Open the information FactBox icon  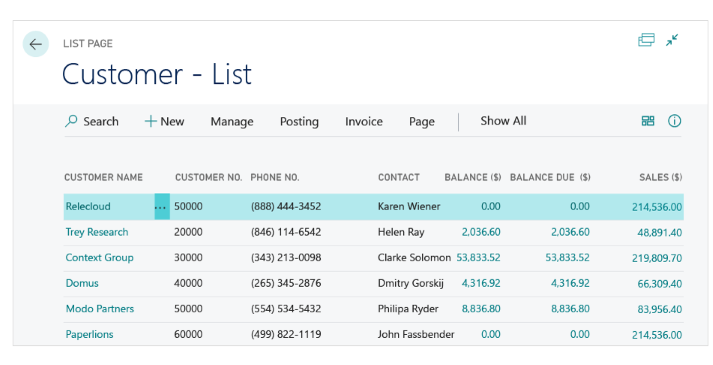pyautogui.click(x=674, y=121)
